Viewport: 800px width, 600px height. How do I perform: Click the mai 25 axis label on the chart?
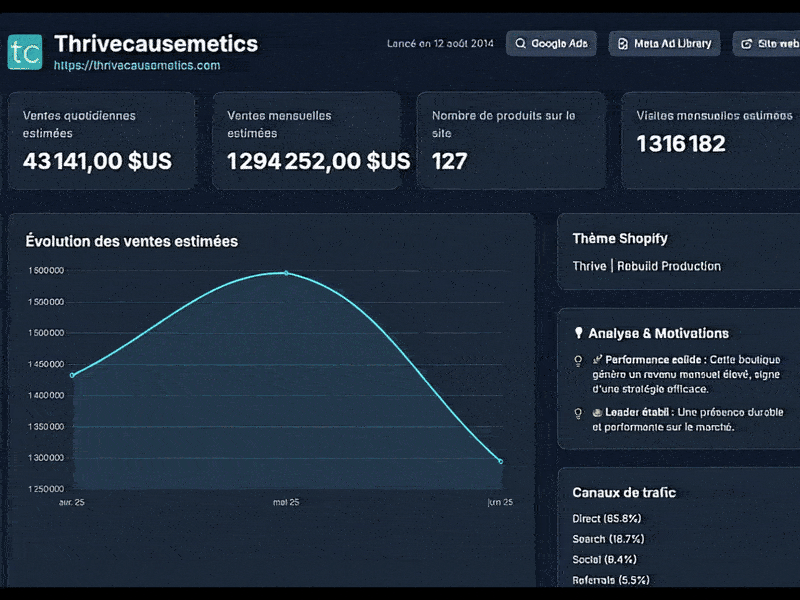(x=288, y=502)
